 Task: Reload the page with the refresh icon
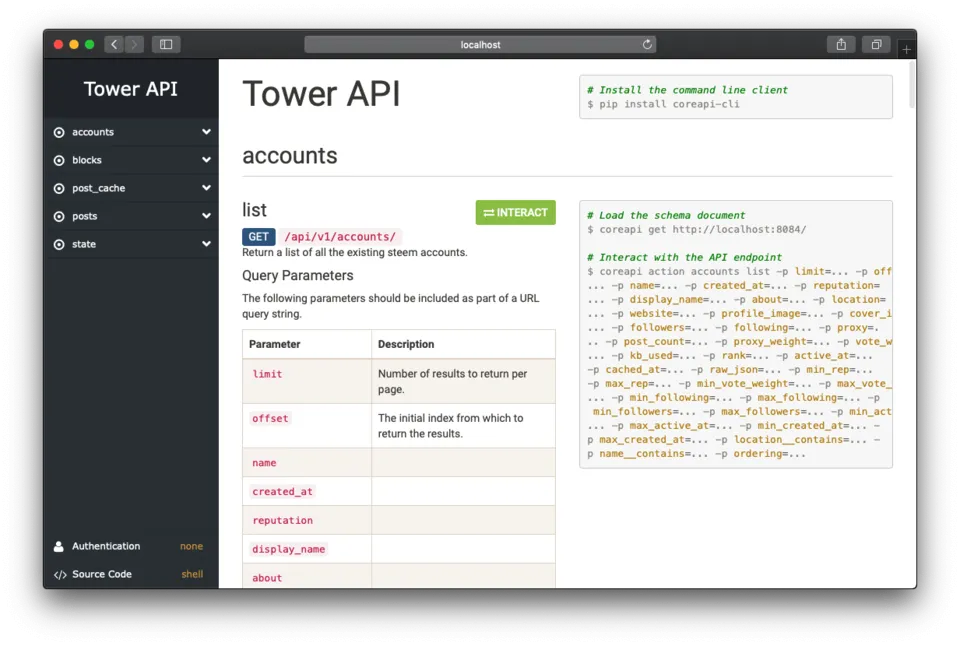(647, 44)
